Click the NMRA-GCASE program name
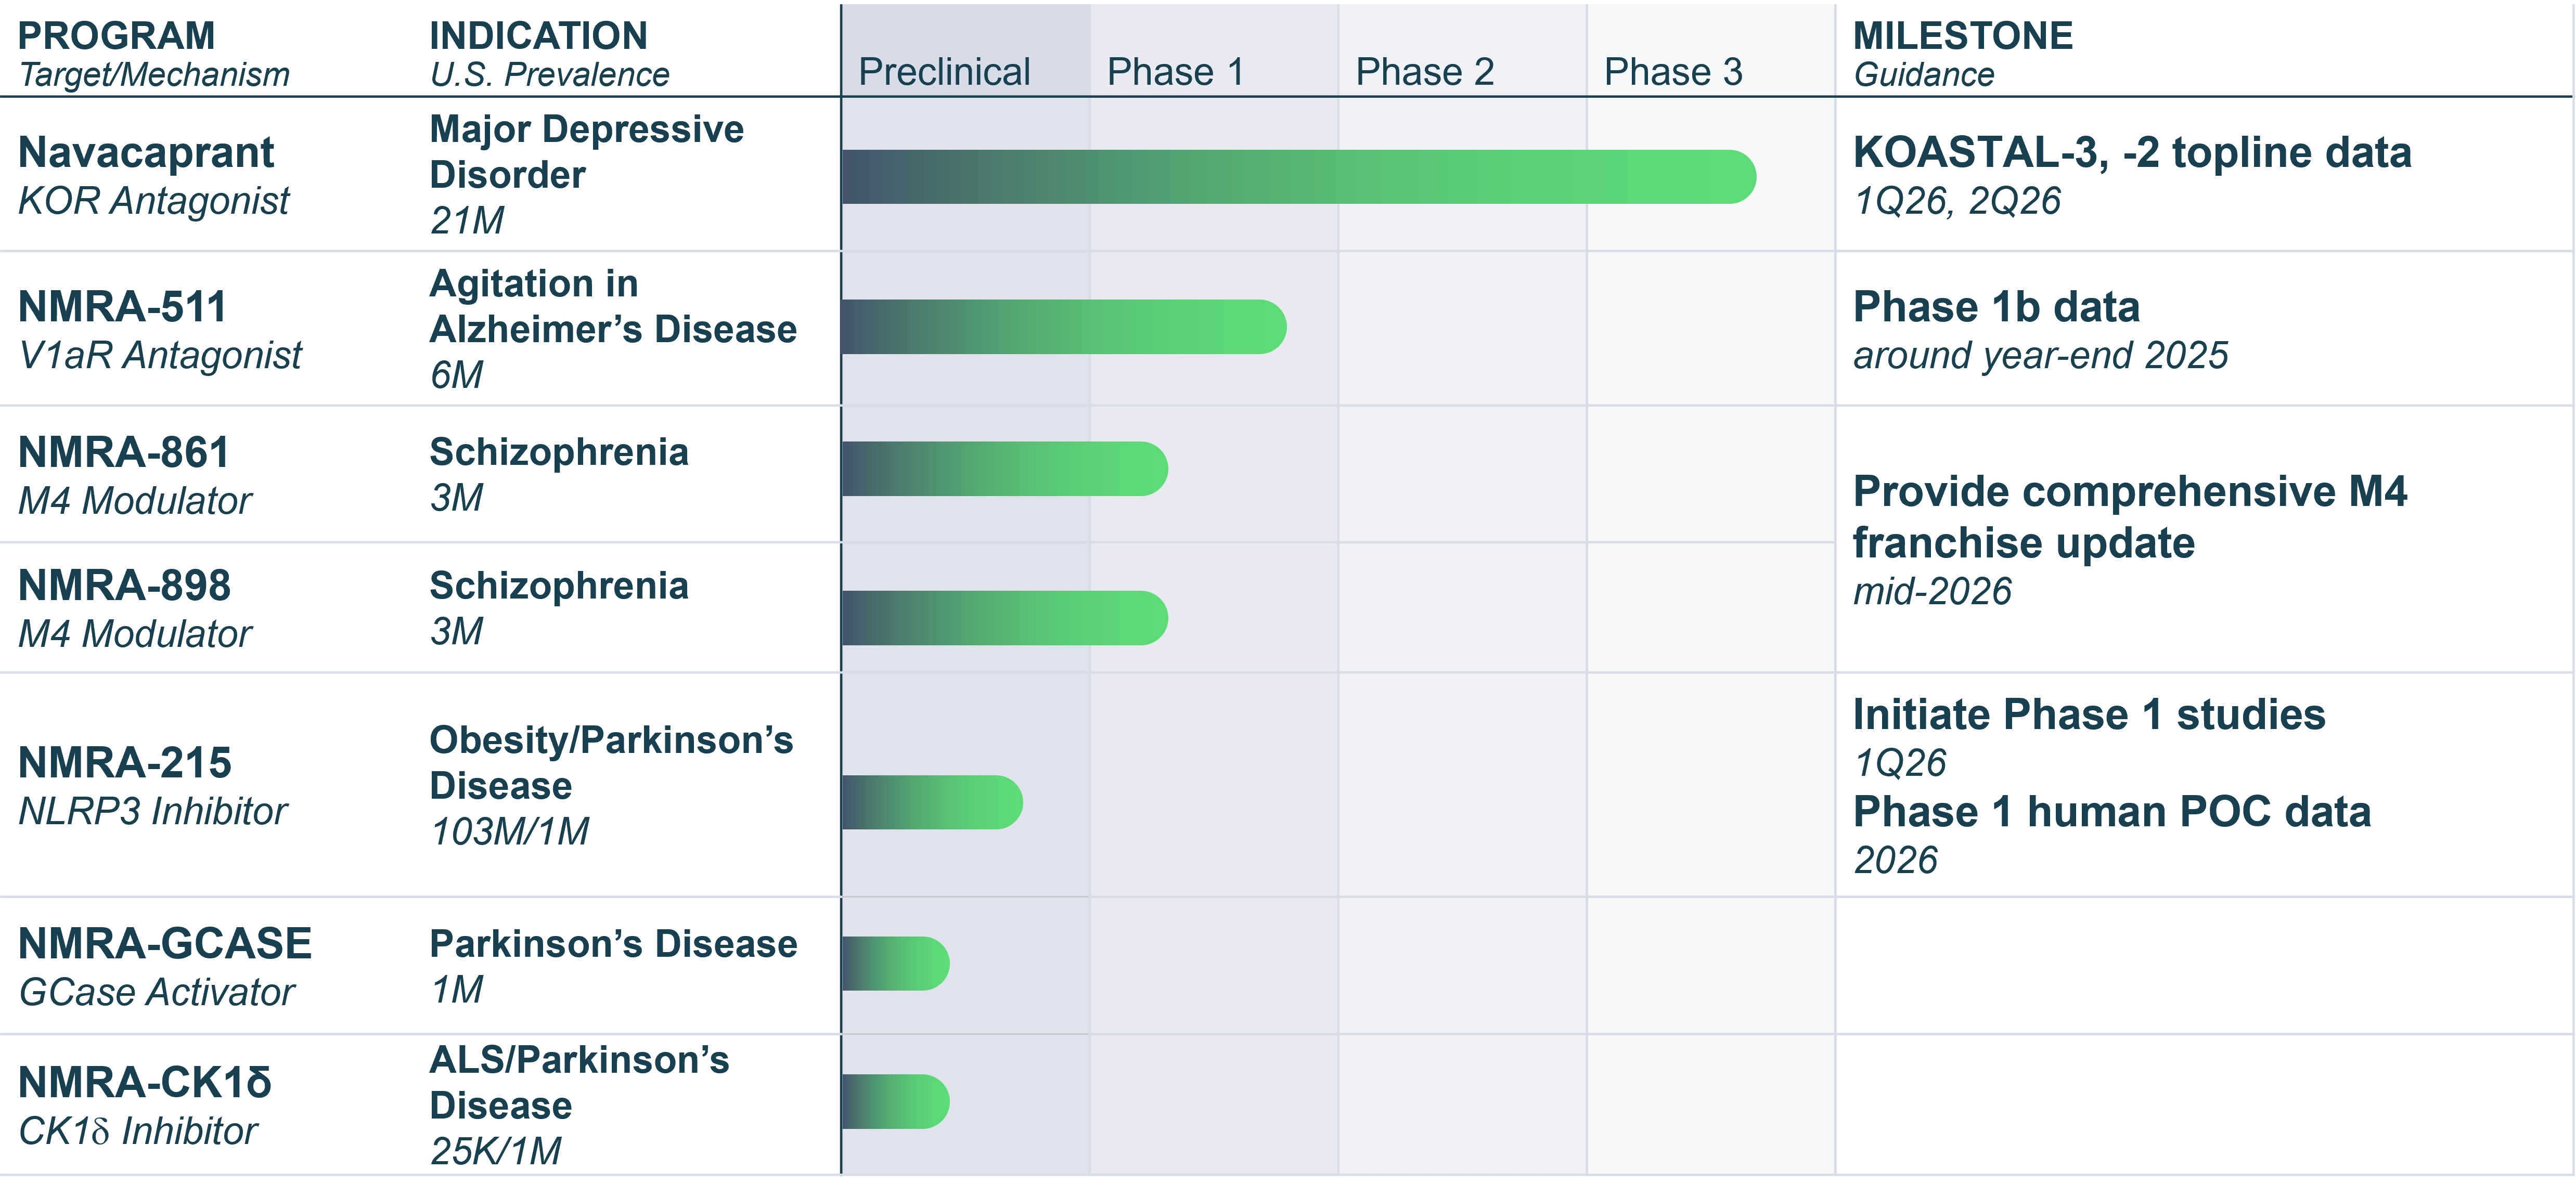 click(x=165, y=944)
